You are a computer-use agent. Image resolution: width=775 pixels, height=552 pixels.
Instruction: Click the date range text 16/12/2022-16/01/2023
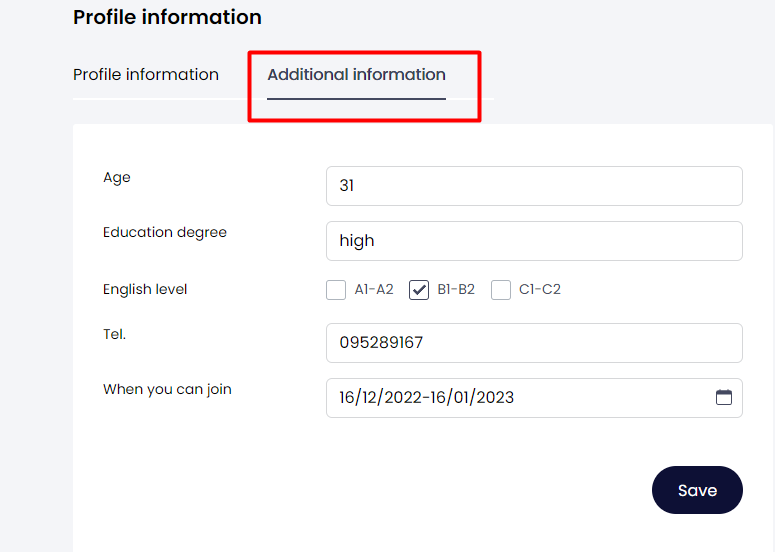coord(427,398)
